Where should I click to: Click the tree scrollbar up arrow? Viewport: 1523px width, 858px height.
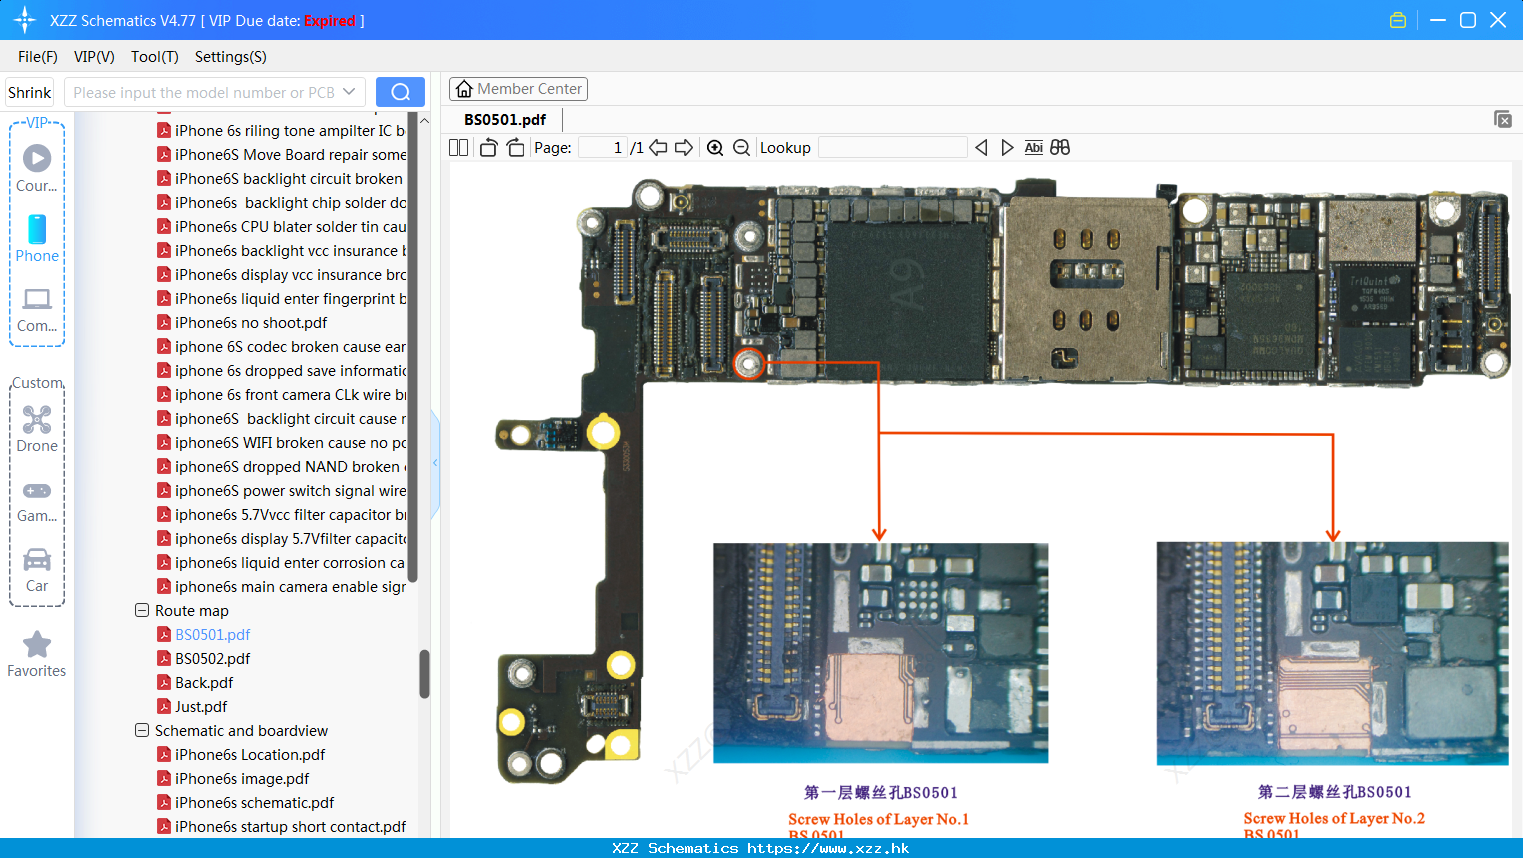coord(424,121)
